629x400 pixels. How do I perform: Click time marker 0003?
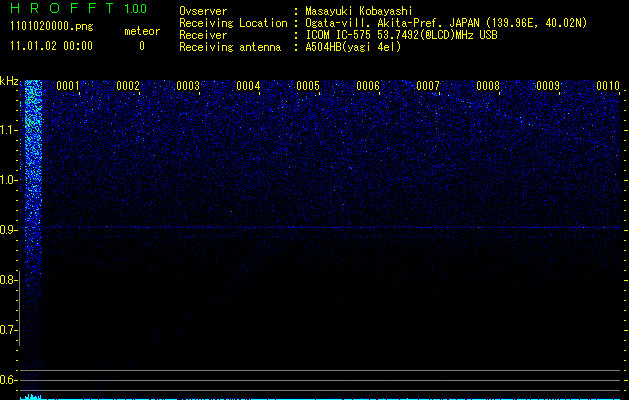click(x=188, y=86)
